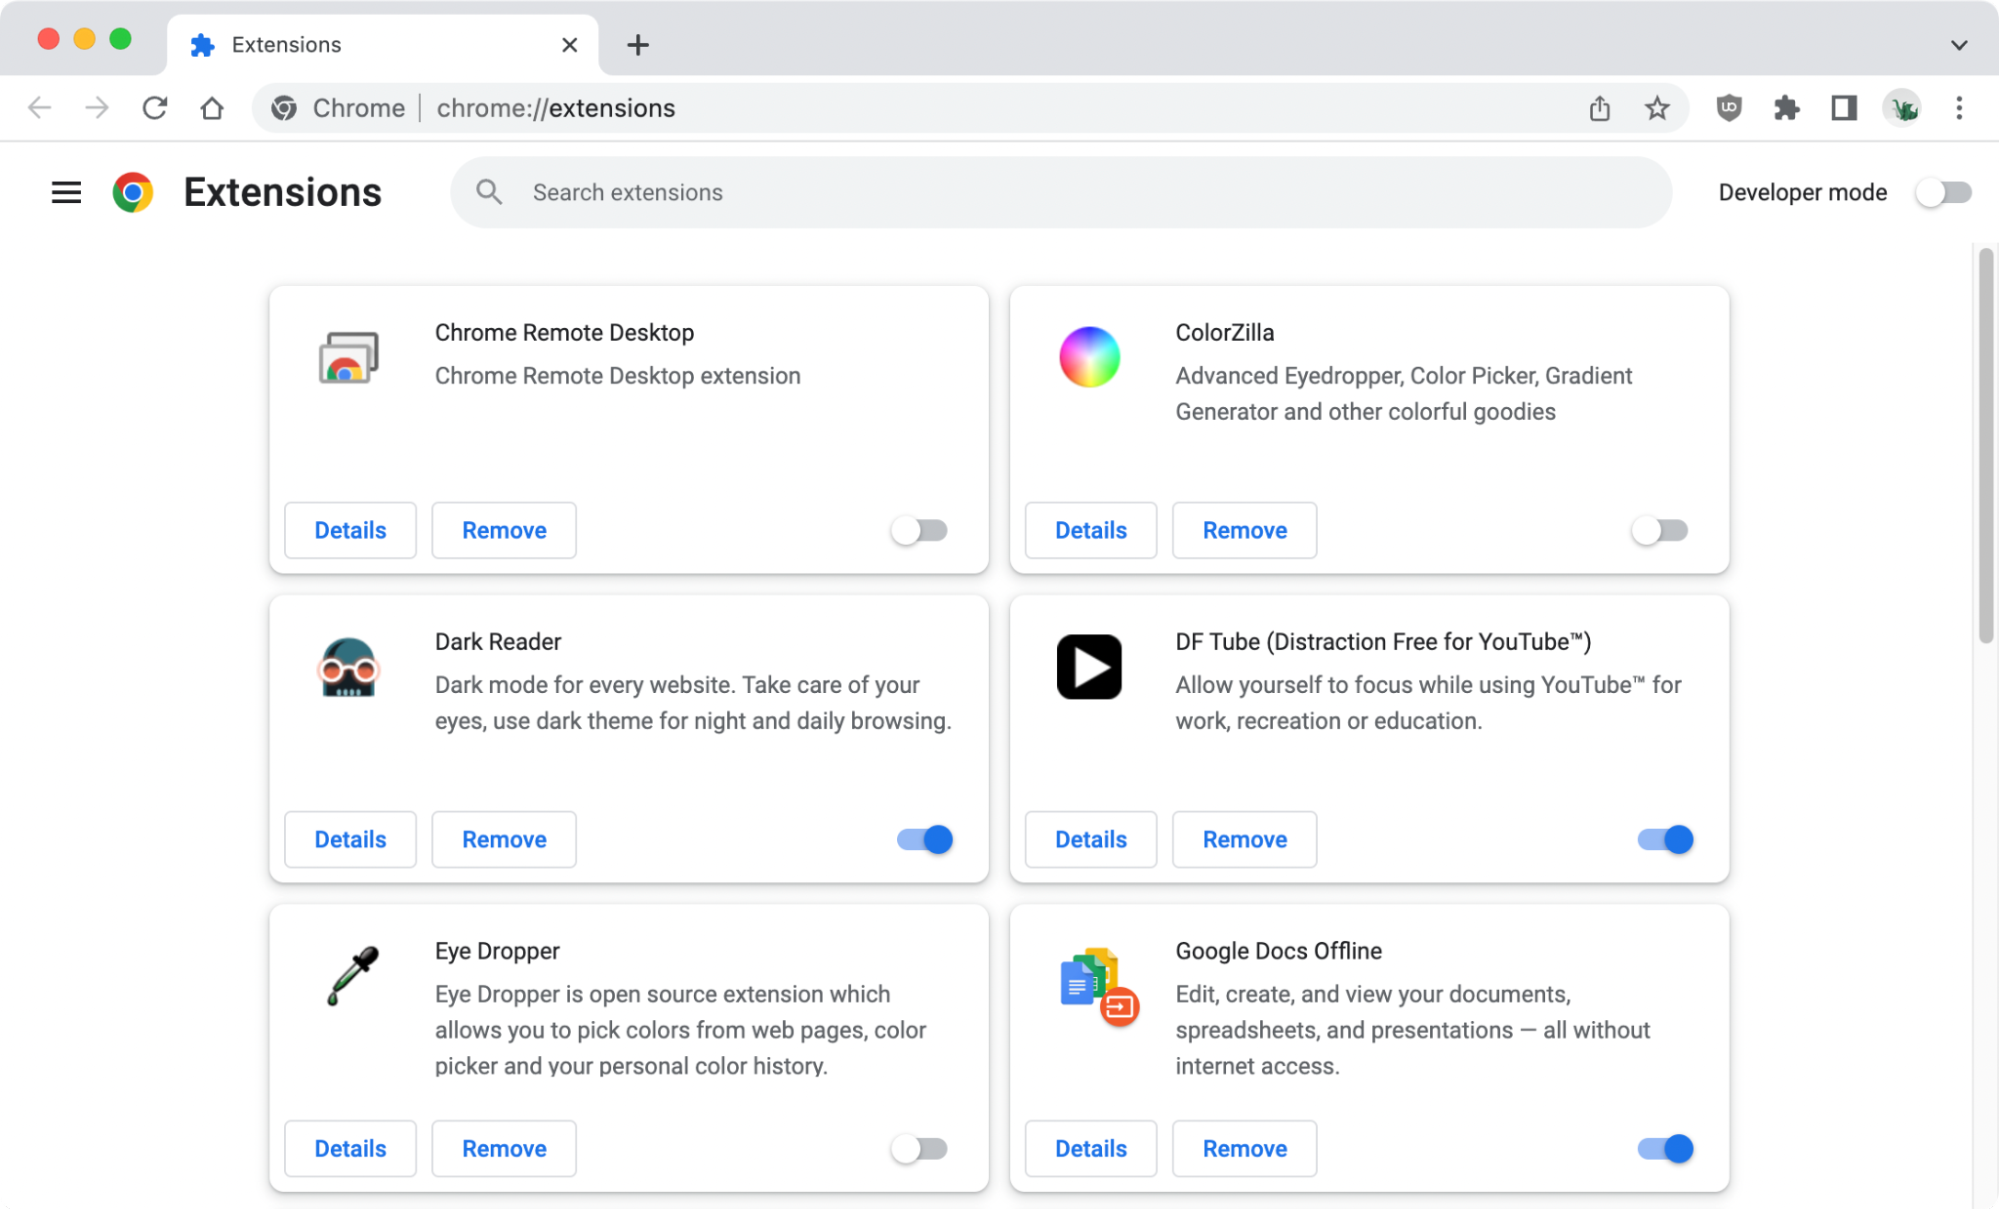Focus the Search extensions field
The height and width of the screenshot is (1210, 1999).
point(1061,192)
